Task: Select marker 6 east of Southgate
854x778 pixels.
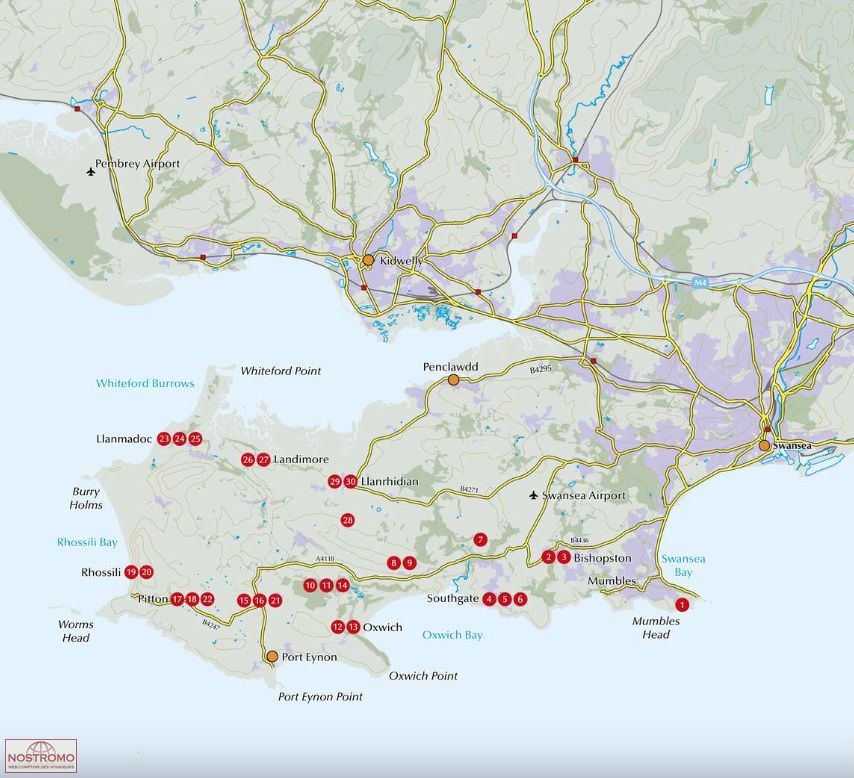Action: click(520, 599)
